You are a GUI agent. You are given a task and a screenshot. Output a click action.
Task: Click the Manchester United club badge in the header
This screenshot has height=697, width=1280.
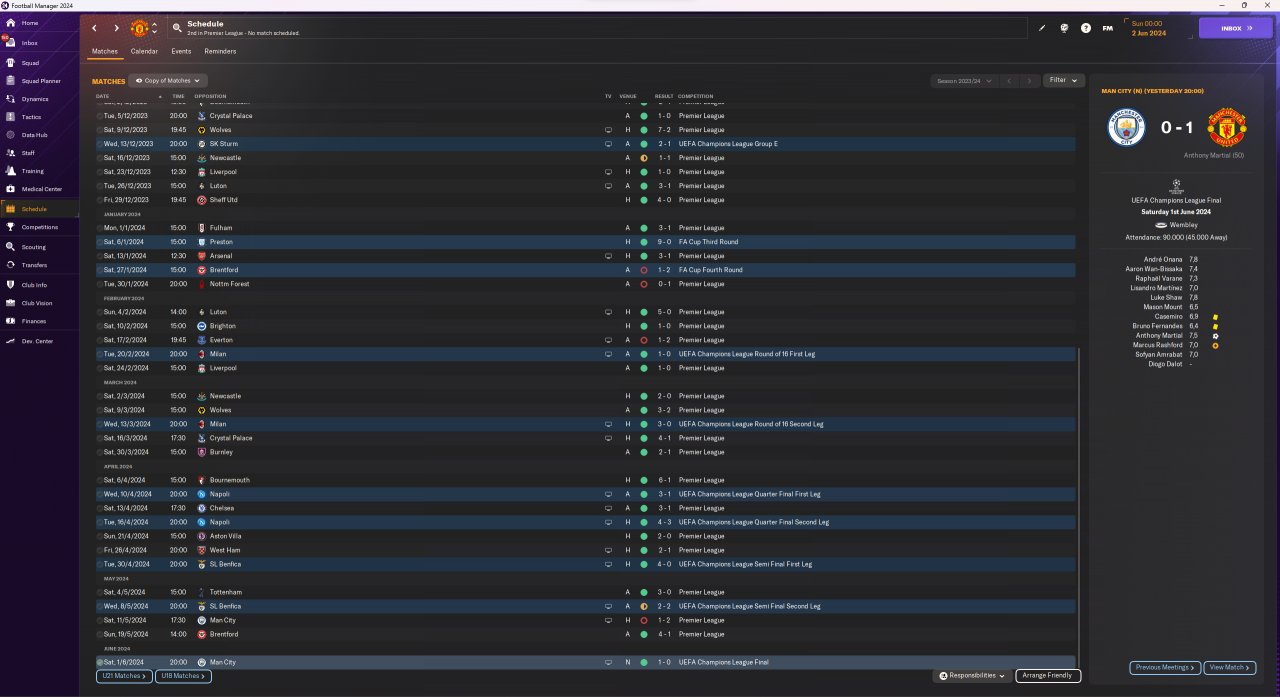pos(139,28)
